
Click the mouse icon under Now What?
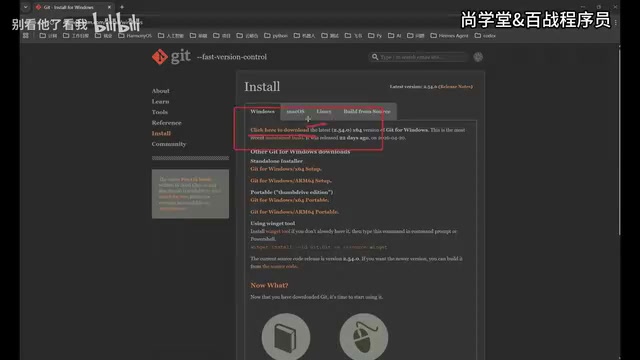[364, 338]
